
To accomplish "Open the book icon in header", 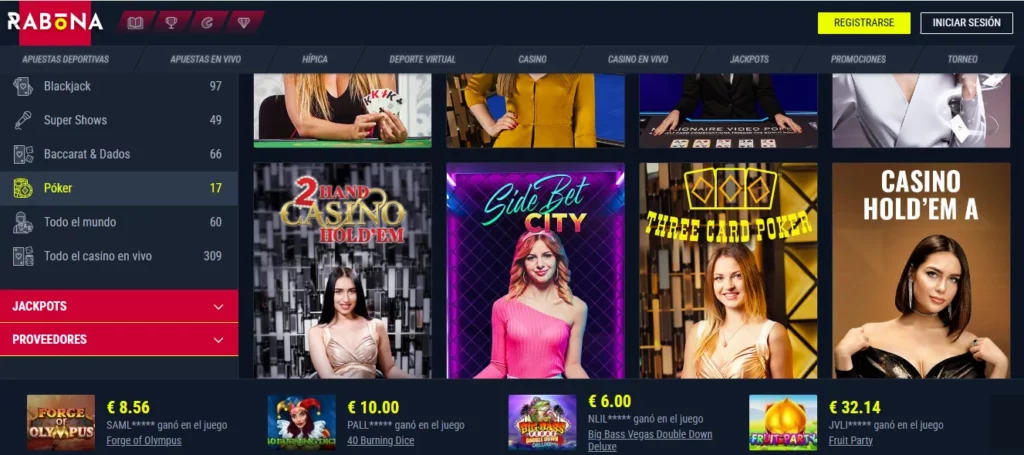I will (x=135, y=22).
